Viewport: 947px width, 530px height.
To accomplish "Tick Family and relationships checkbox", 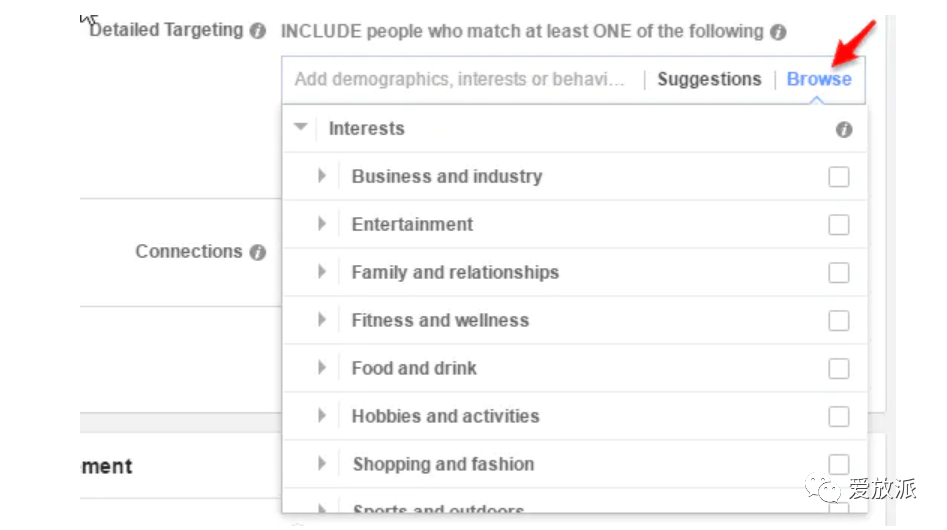I will click(839, 273).
